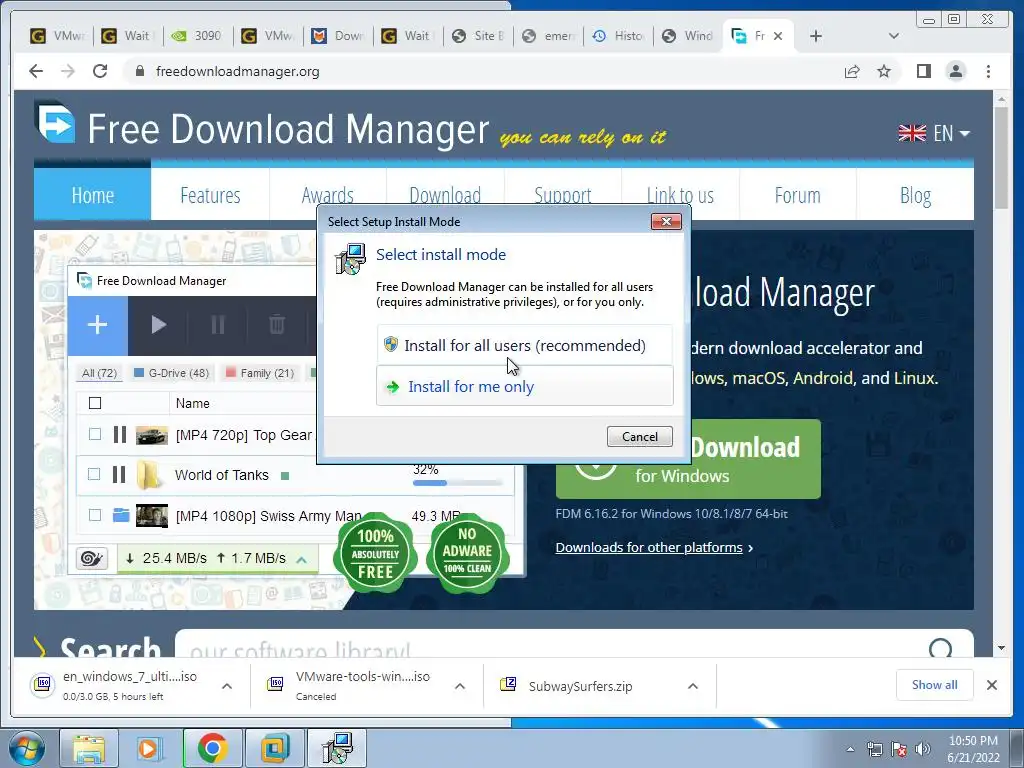Click the share page icon in address bar
The image size is (1024, 768).
tap(852, 71)
